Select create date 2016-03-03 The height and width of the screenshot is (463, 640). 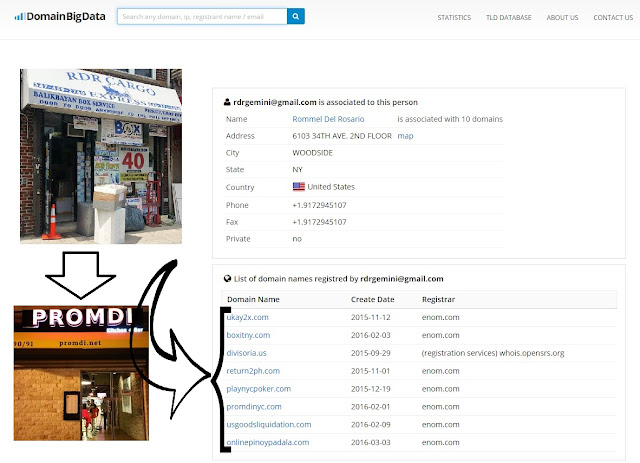click(371, 442)
